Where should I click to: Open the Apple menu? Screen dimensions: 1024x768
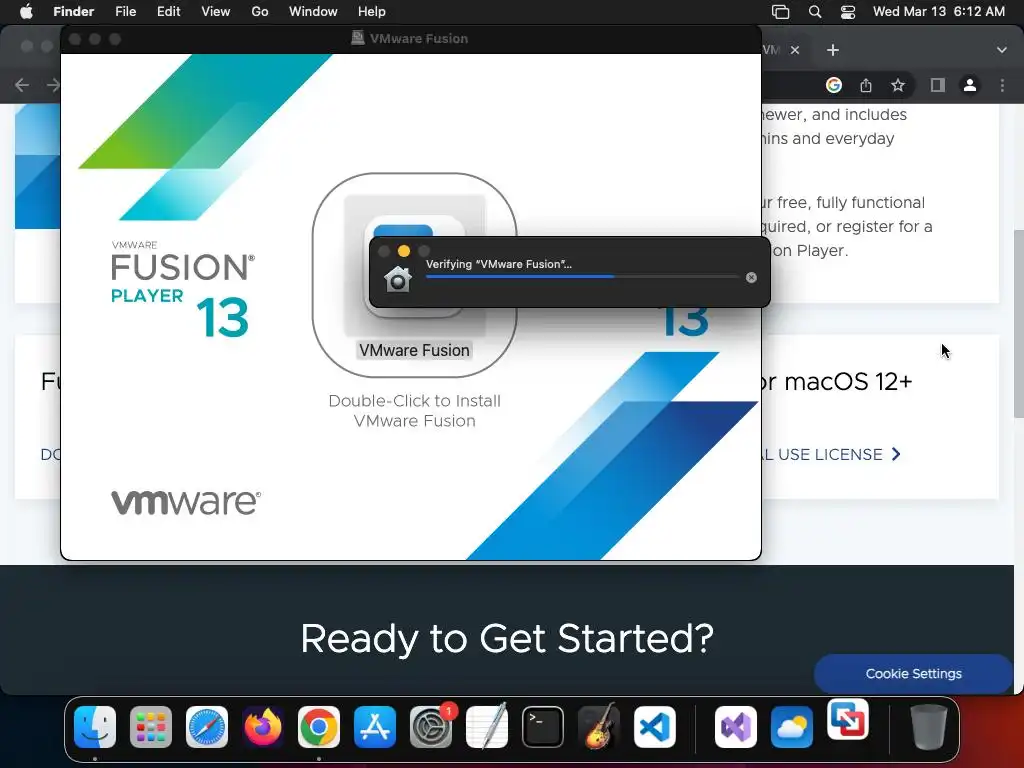coord(26,12)
